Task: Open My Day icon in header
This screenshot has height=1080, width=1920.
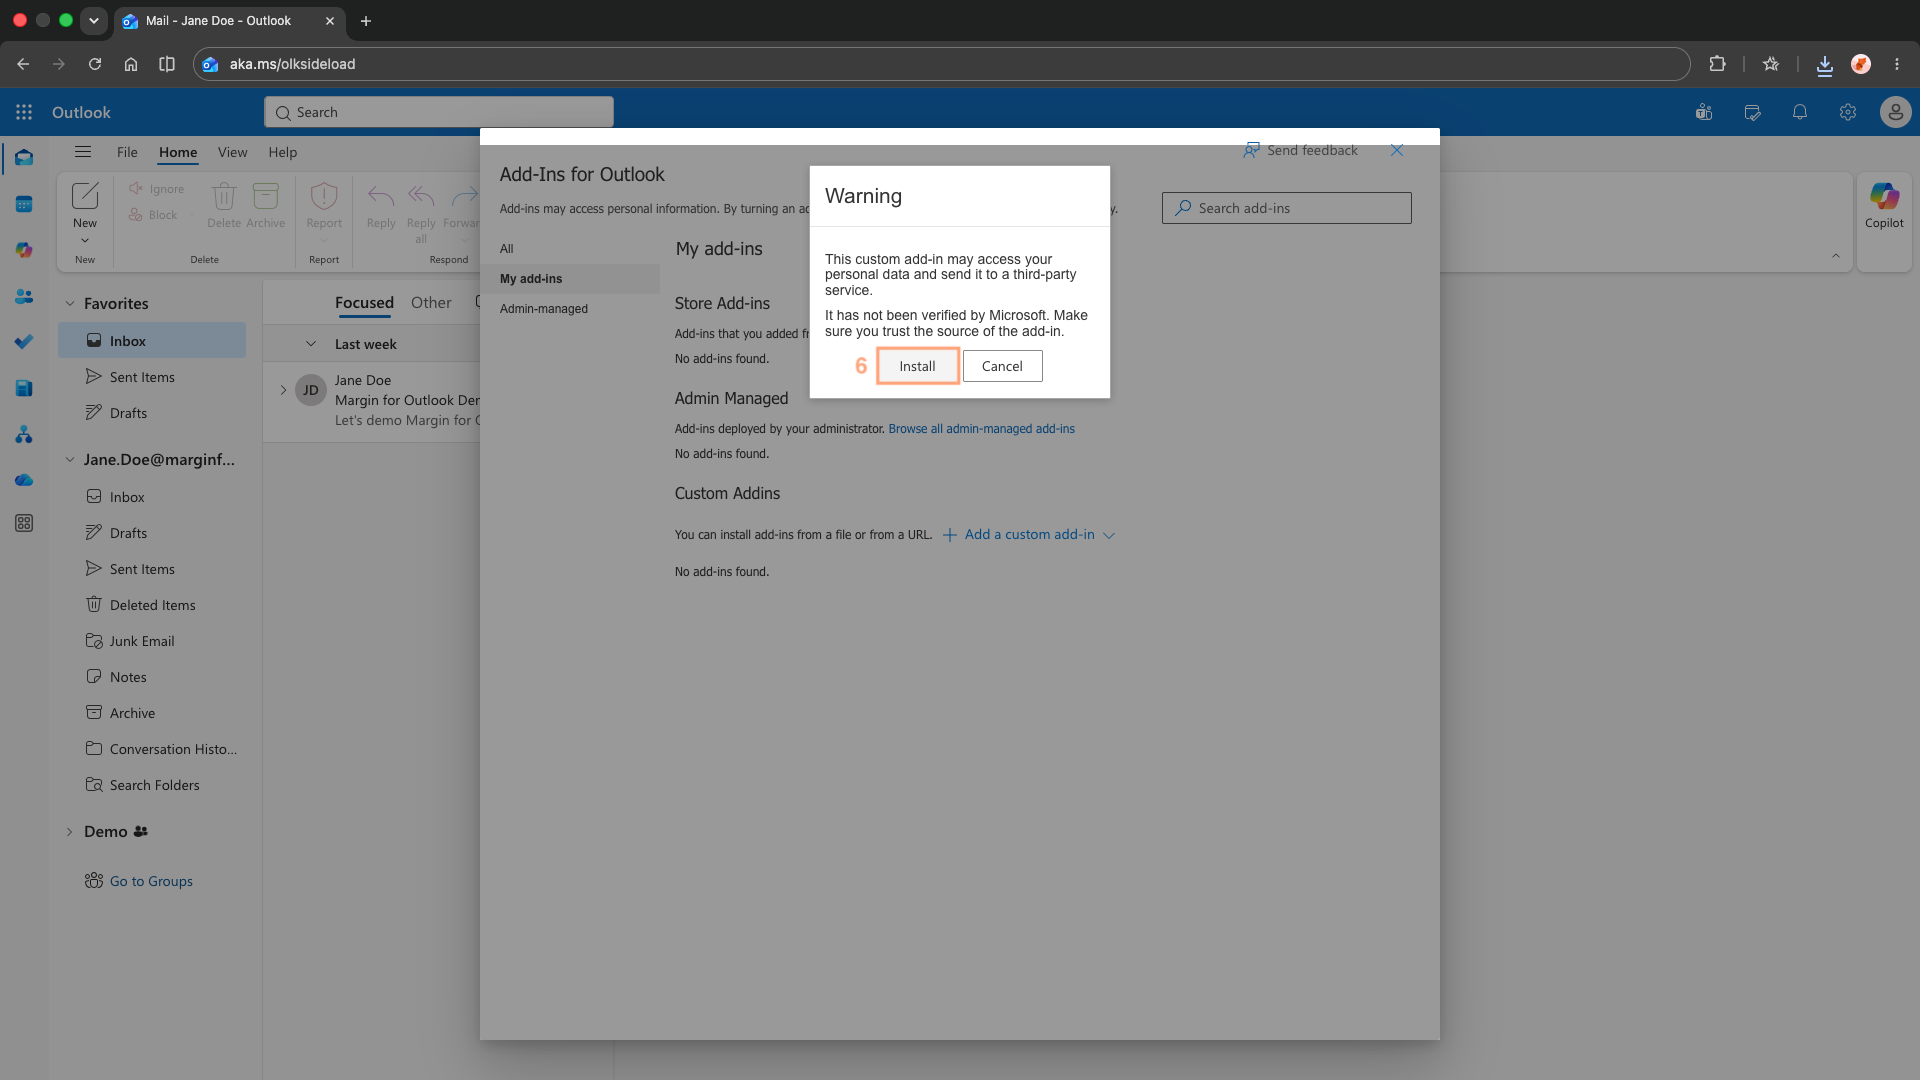Action: [x=1752, y=112]
